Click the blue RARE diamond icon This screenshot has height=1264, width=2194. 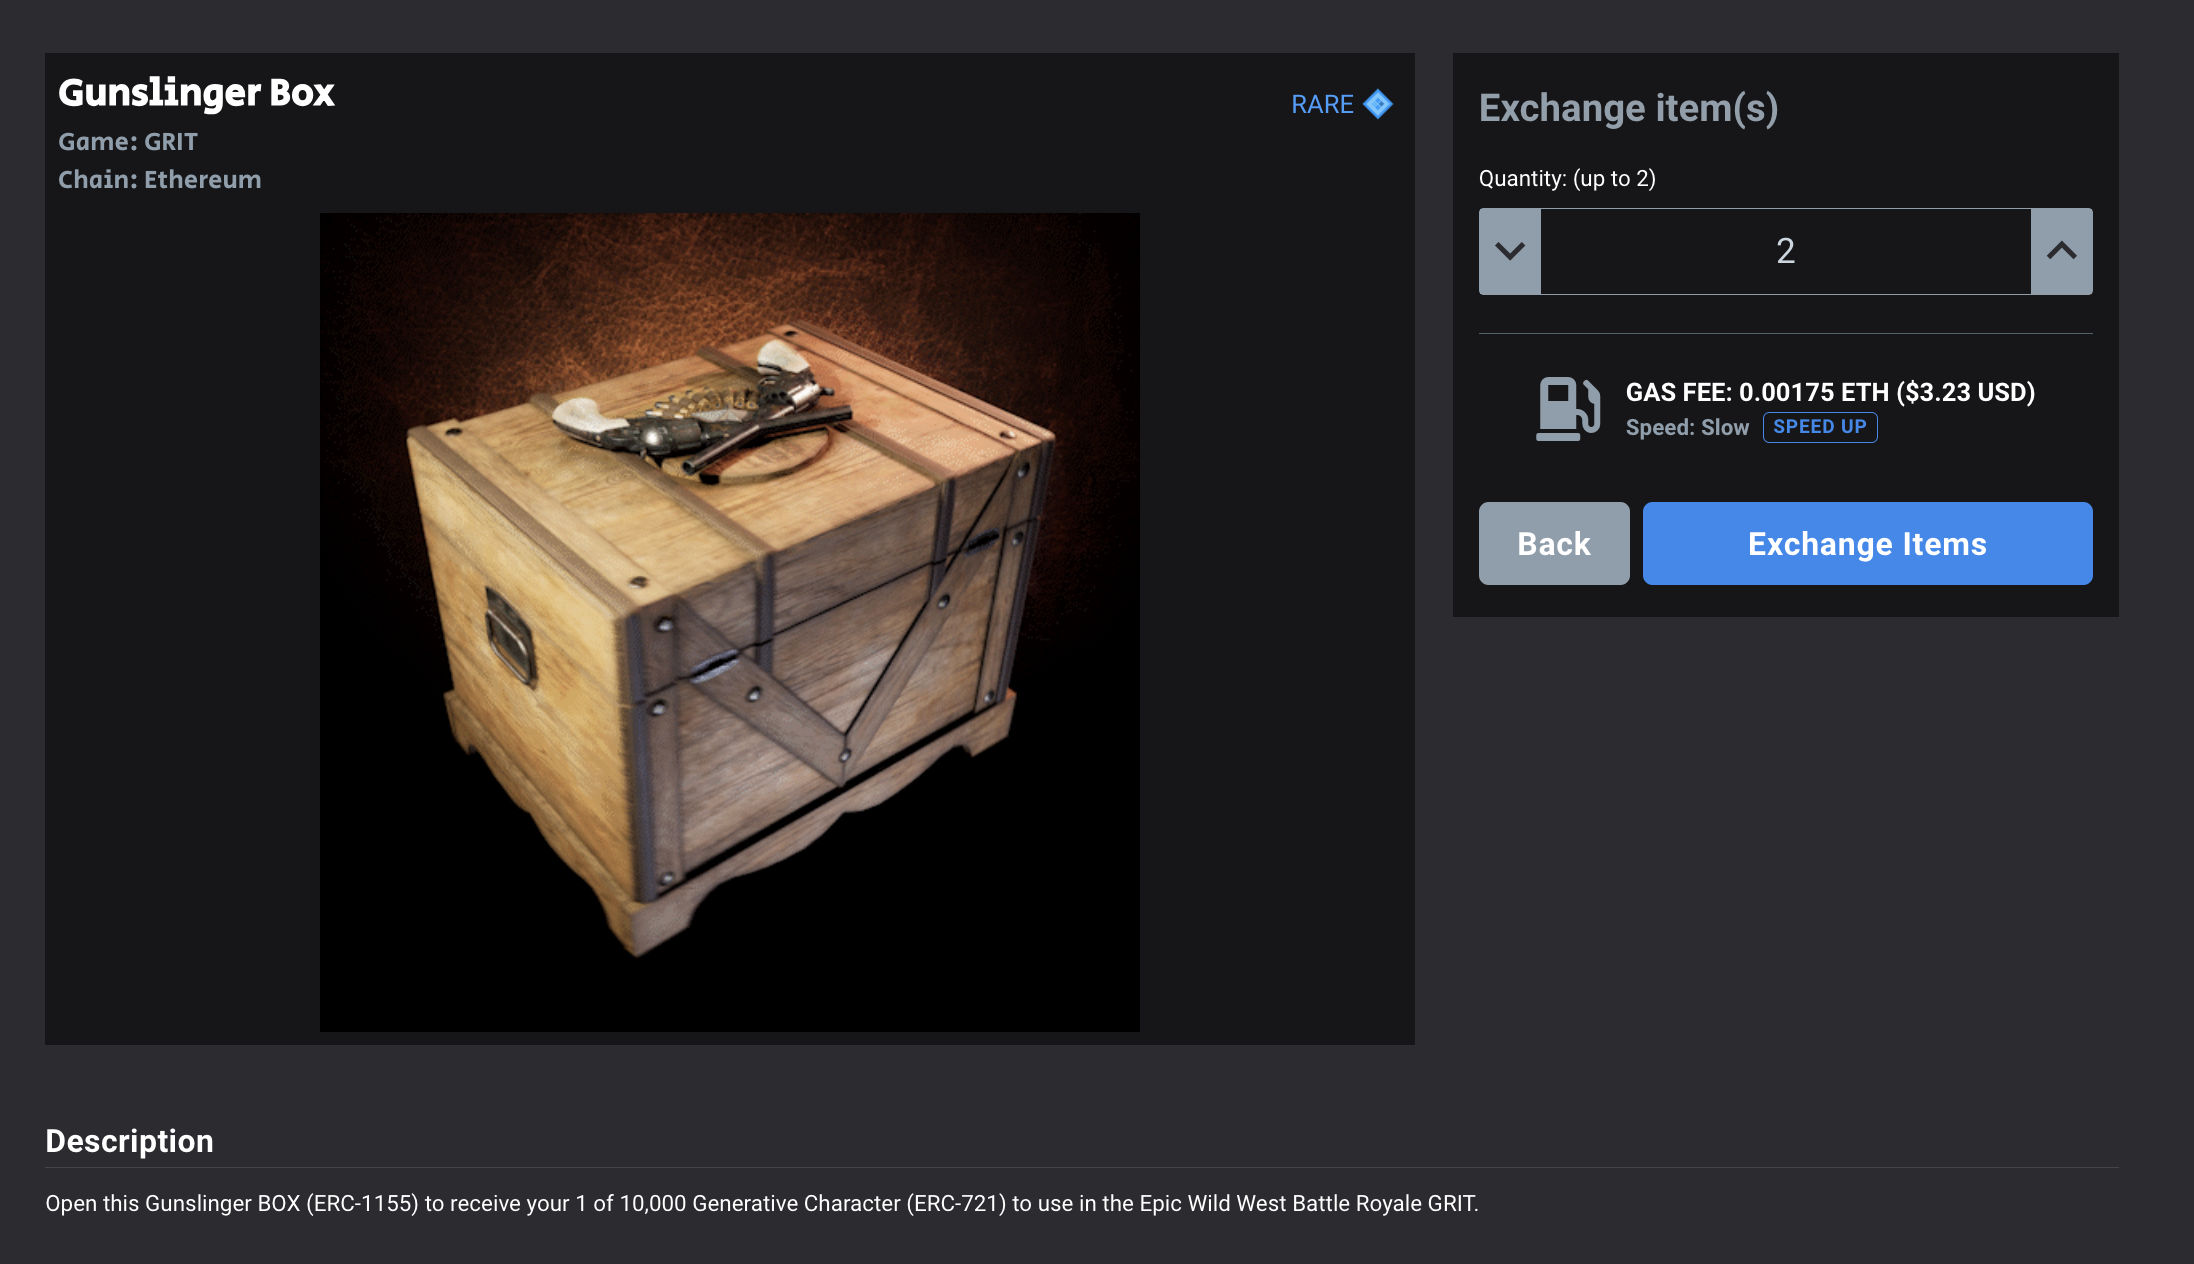pyautogui.click(x=1378, y=104)
